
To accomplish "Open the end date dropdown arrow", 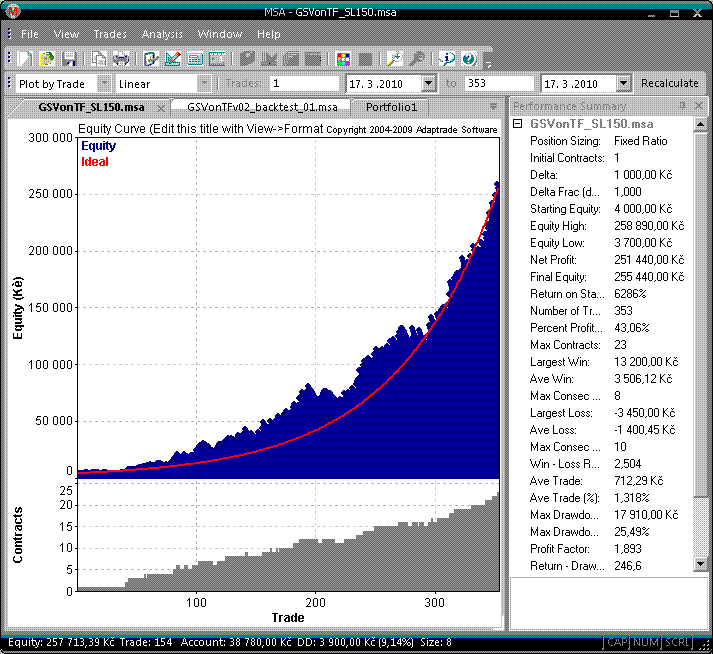I will [624, 84].
